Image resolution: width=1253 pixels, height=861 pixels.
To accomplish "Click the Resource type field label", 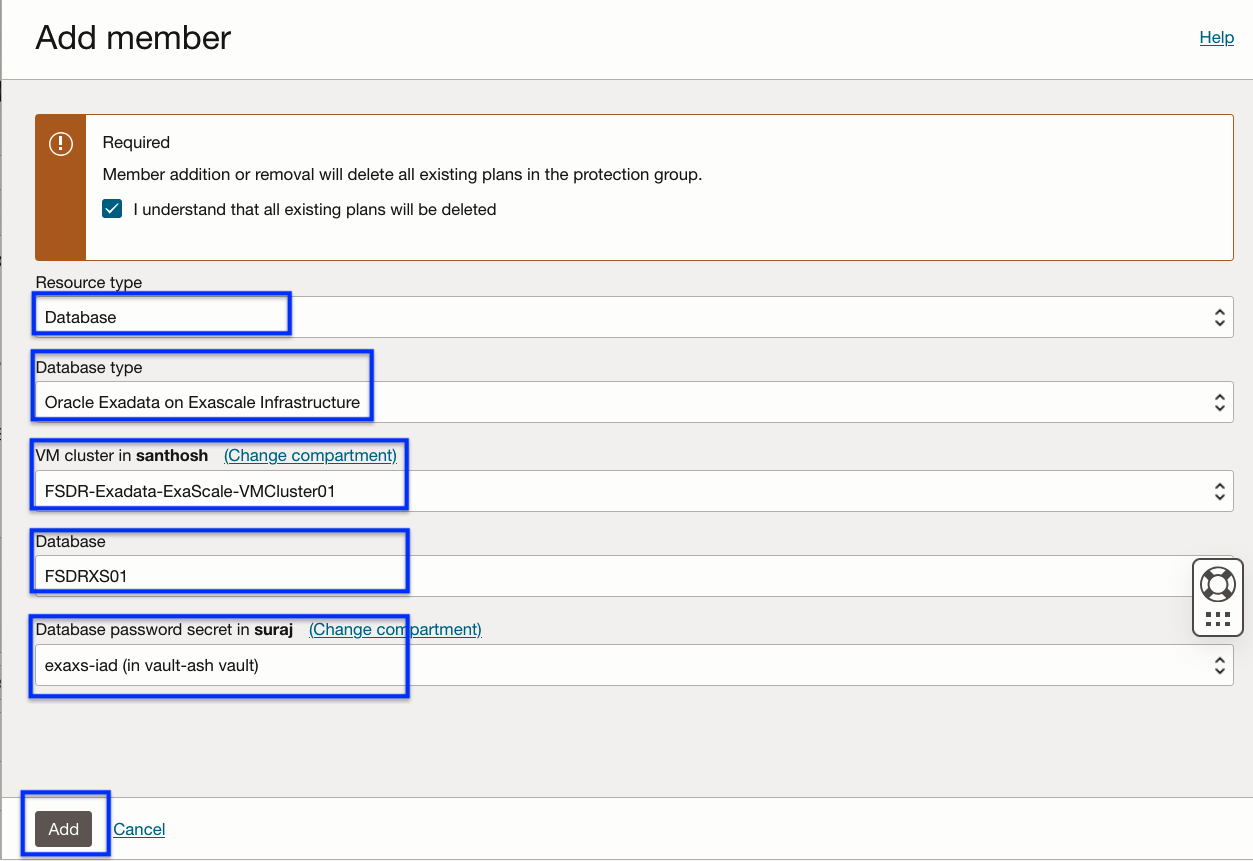I will pos(89,282).
